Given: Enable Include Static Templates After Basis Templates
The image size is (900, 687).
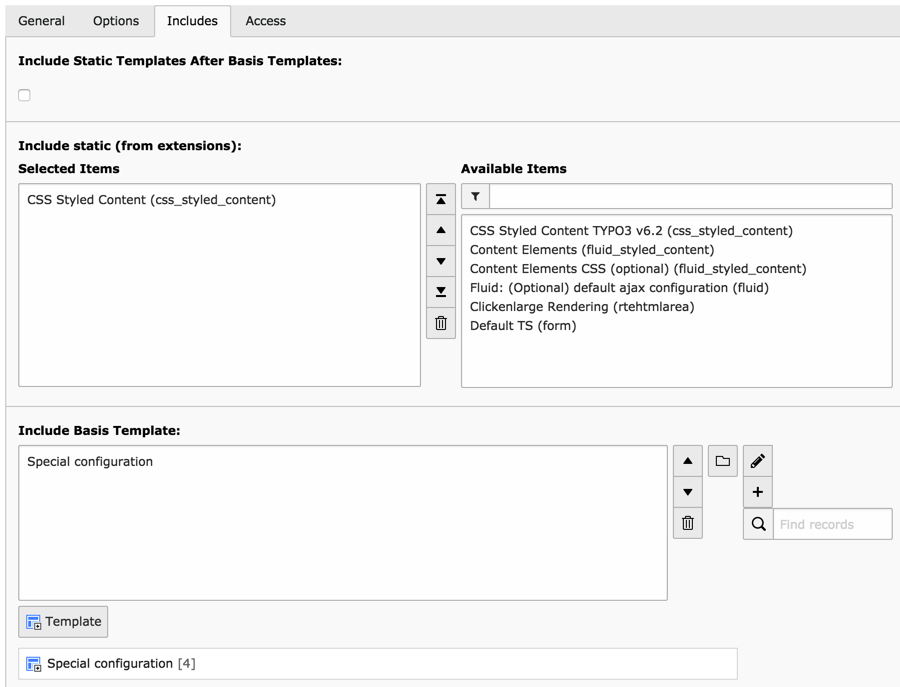Looking at the screenshot, I should 24,95.
